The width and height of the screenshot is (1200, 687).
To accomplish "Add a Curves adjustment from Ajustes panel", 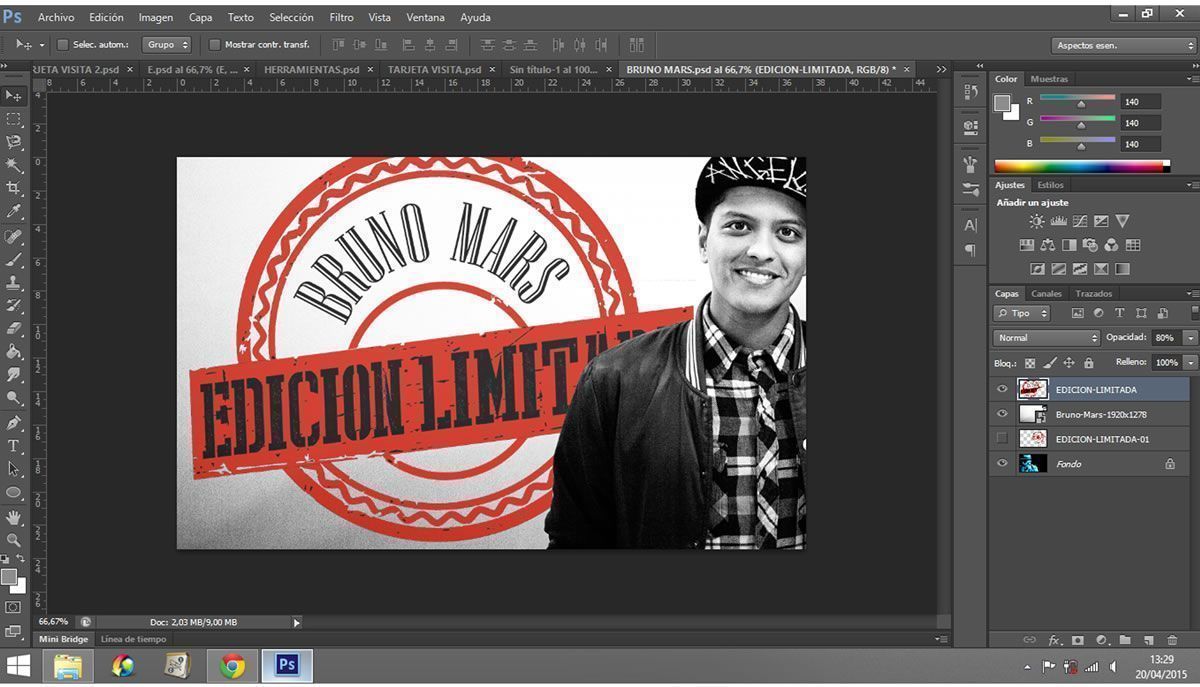I will click(1080, 221).
